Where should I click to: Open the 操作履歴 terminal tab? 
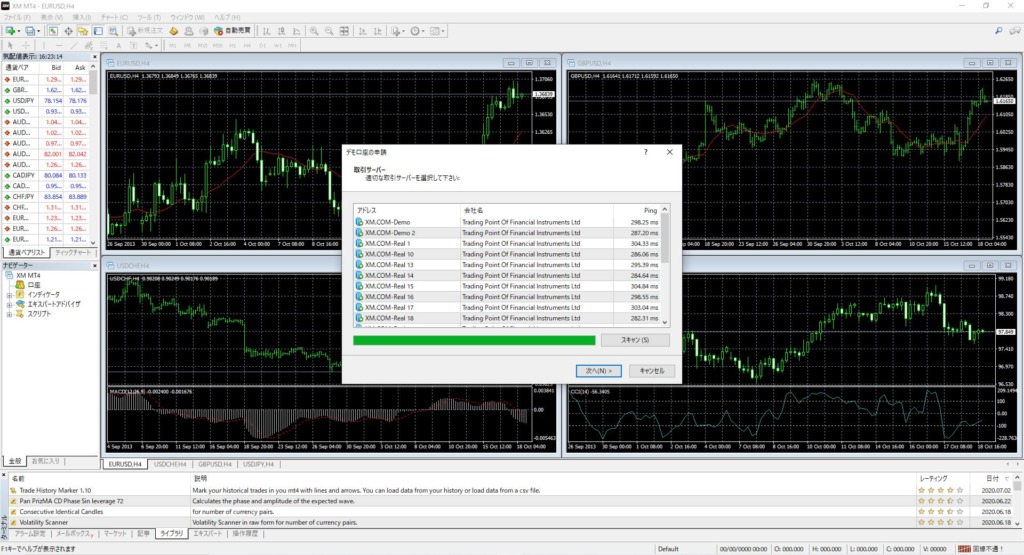coord(246,533)
